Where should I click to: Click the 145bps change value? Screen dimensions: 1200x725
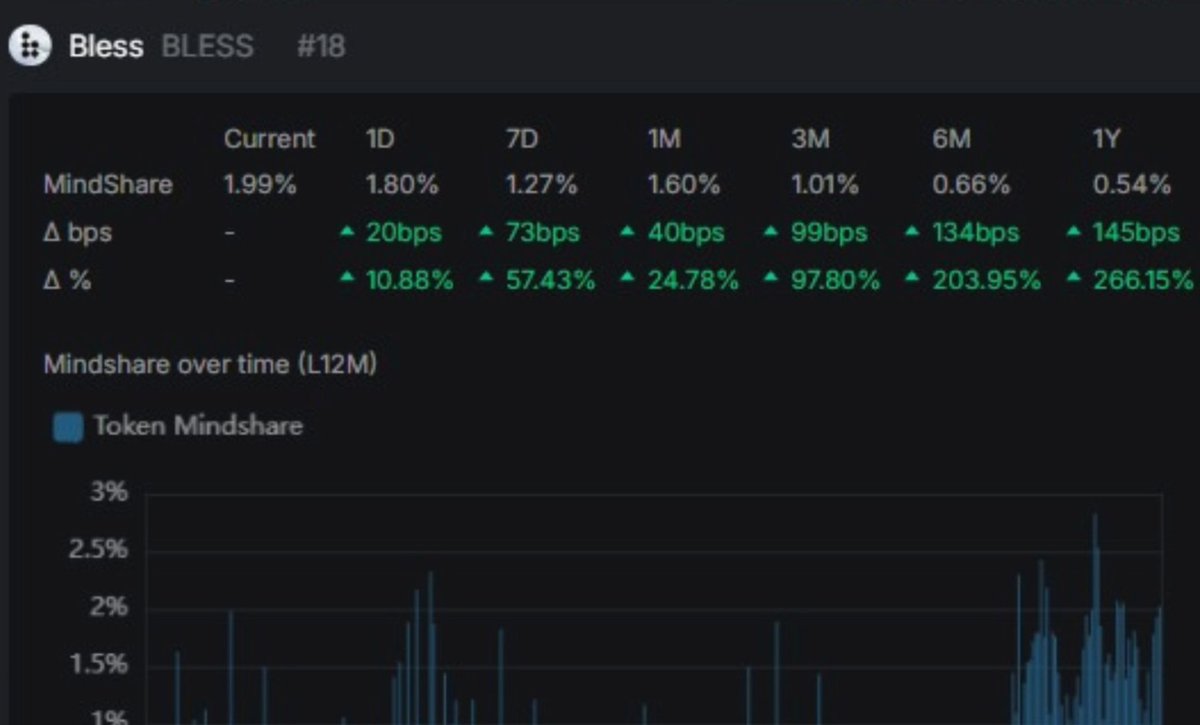click(x=1136, y=233)
